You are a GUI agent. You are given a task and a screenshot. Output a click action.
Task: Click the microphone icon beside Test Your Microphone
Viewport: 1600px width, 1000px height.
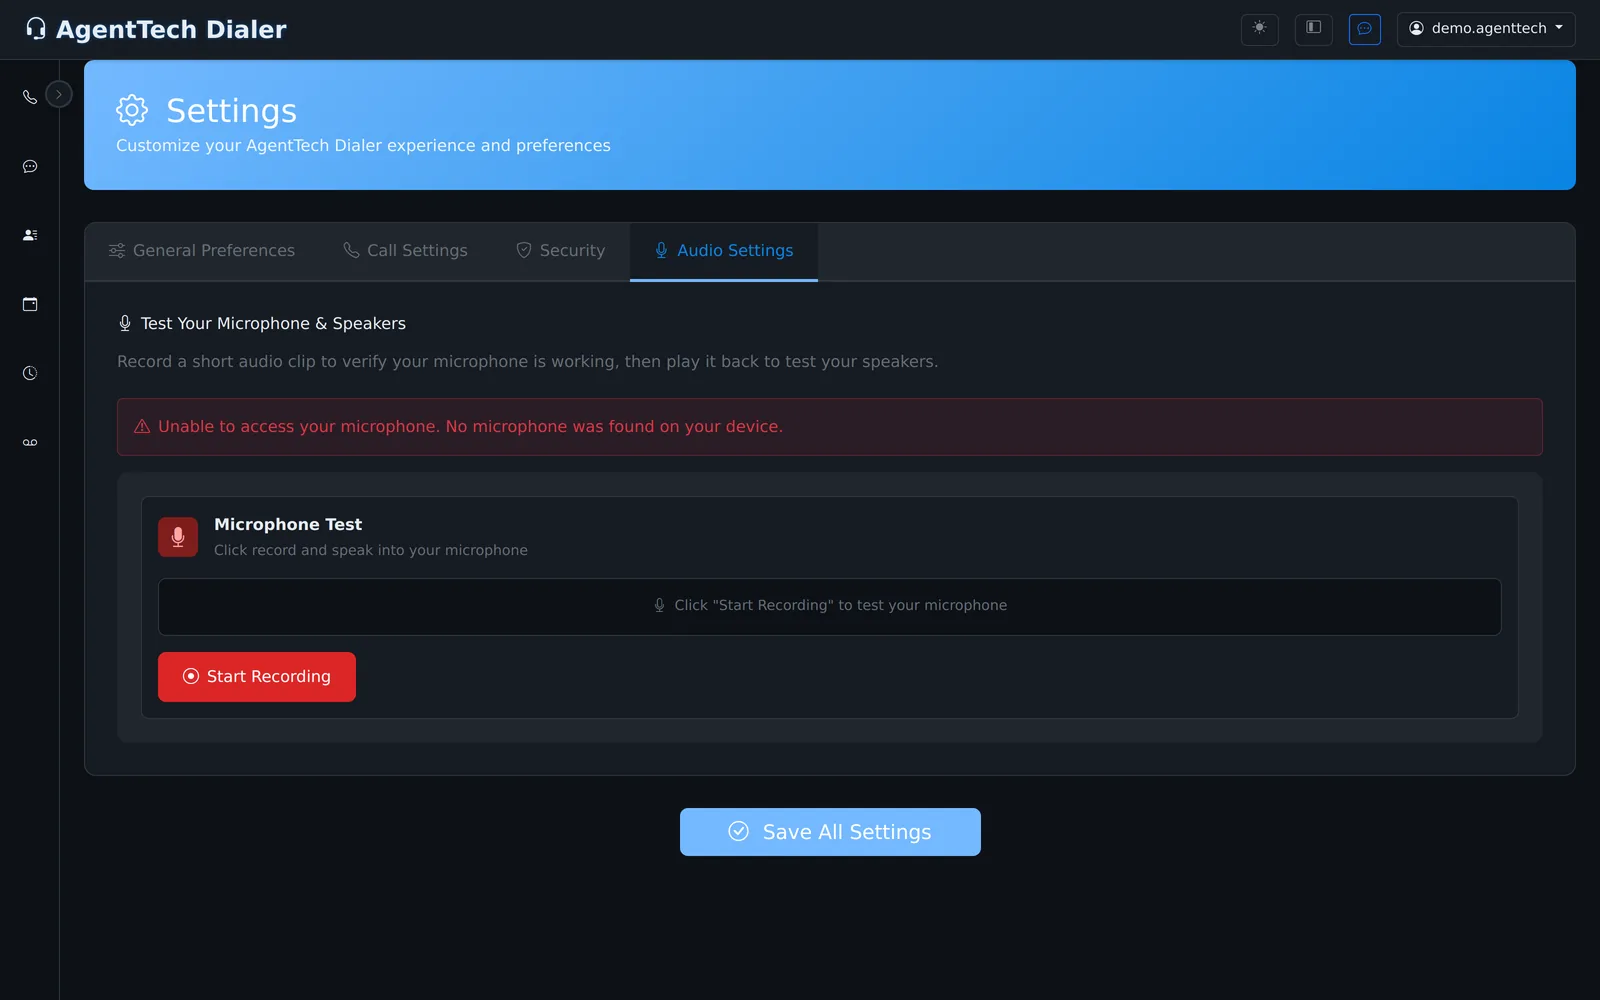pyautogui.click(x=125, y=323)
